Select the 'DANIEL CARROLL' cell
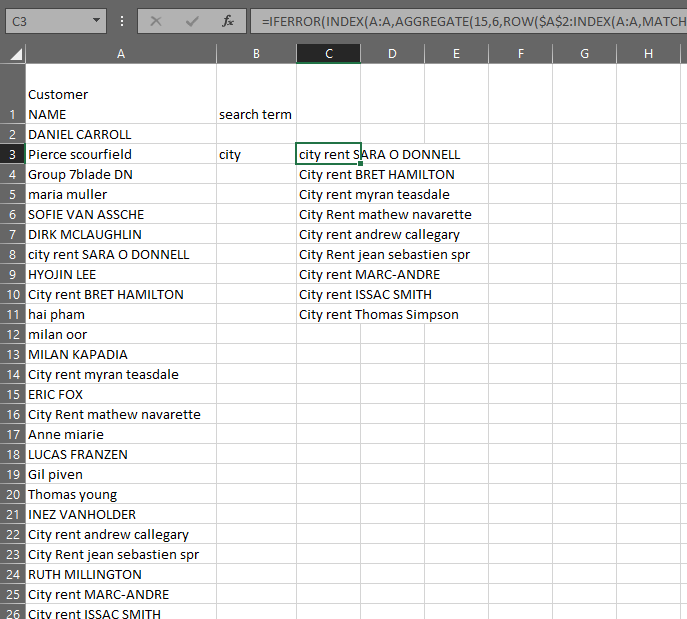Image resolution: width=687 pixels, height=619 pixels. pos(120,134)
